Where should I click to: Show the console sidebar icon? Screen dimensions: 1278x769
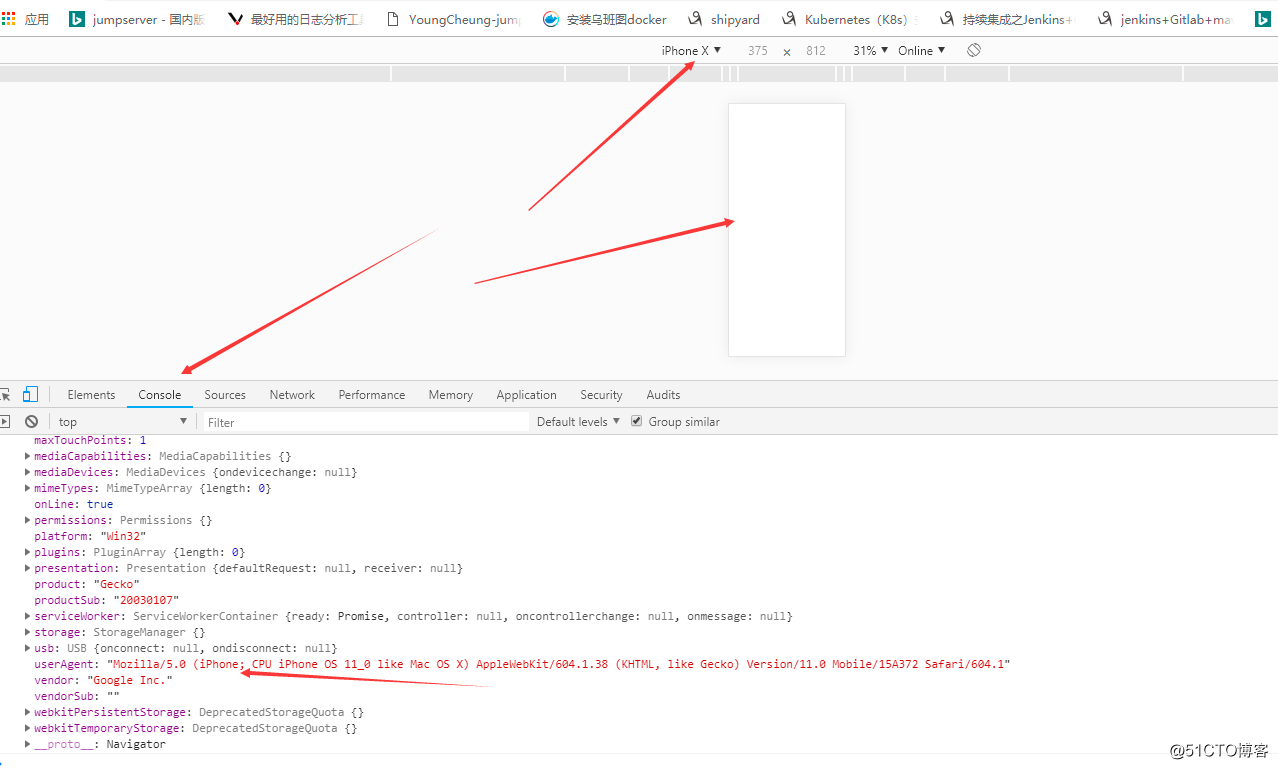point(5,422)
